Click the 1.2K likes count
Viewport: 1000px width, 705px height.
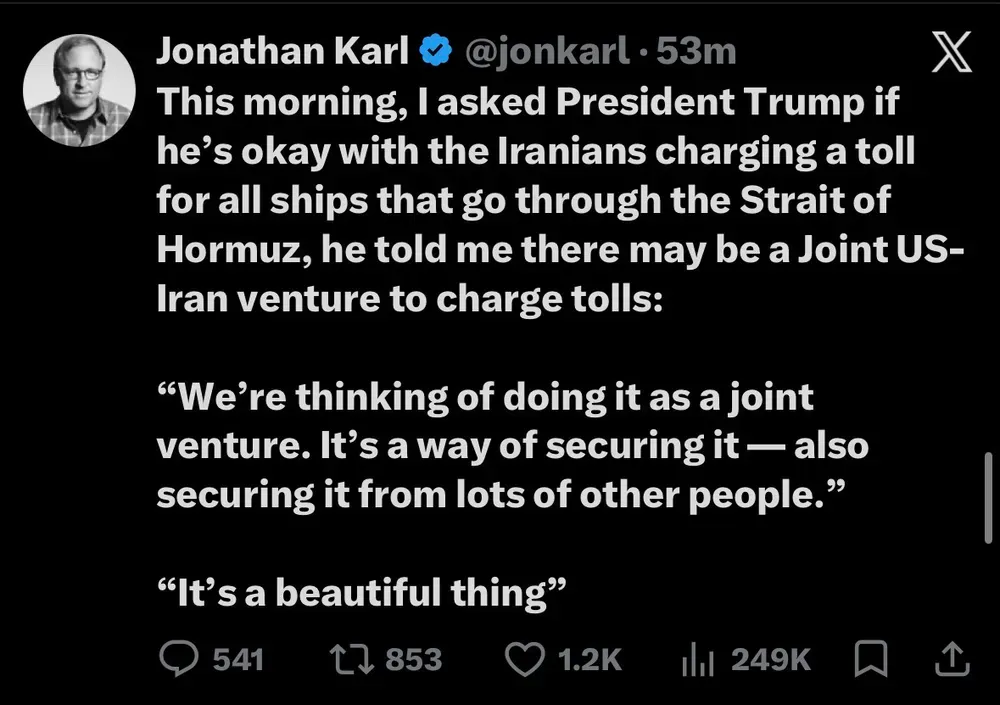[x=590, y=659]
